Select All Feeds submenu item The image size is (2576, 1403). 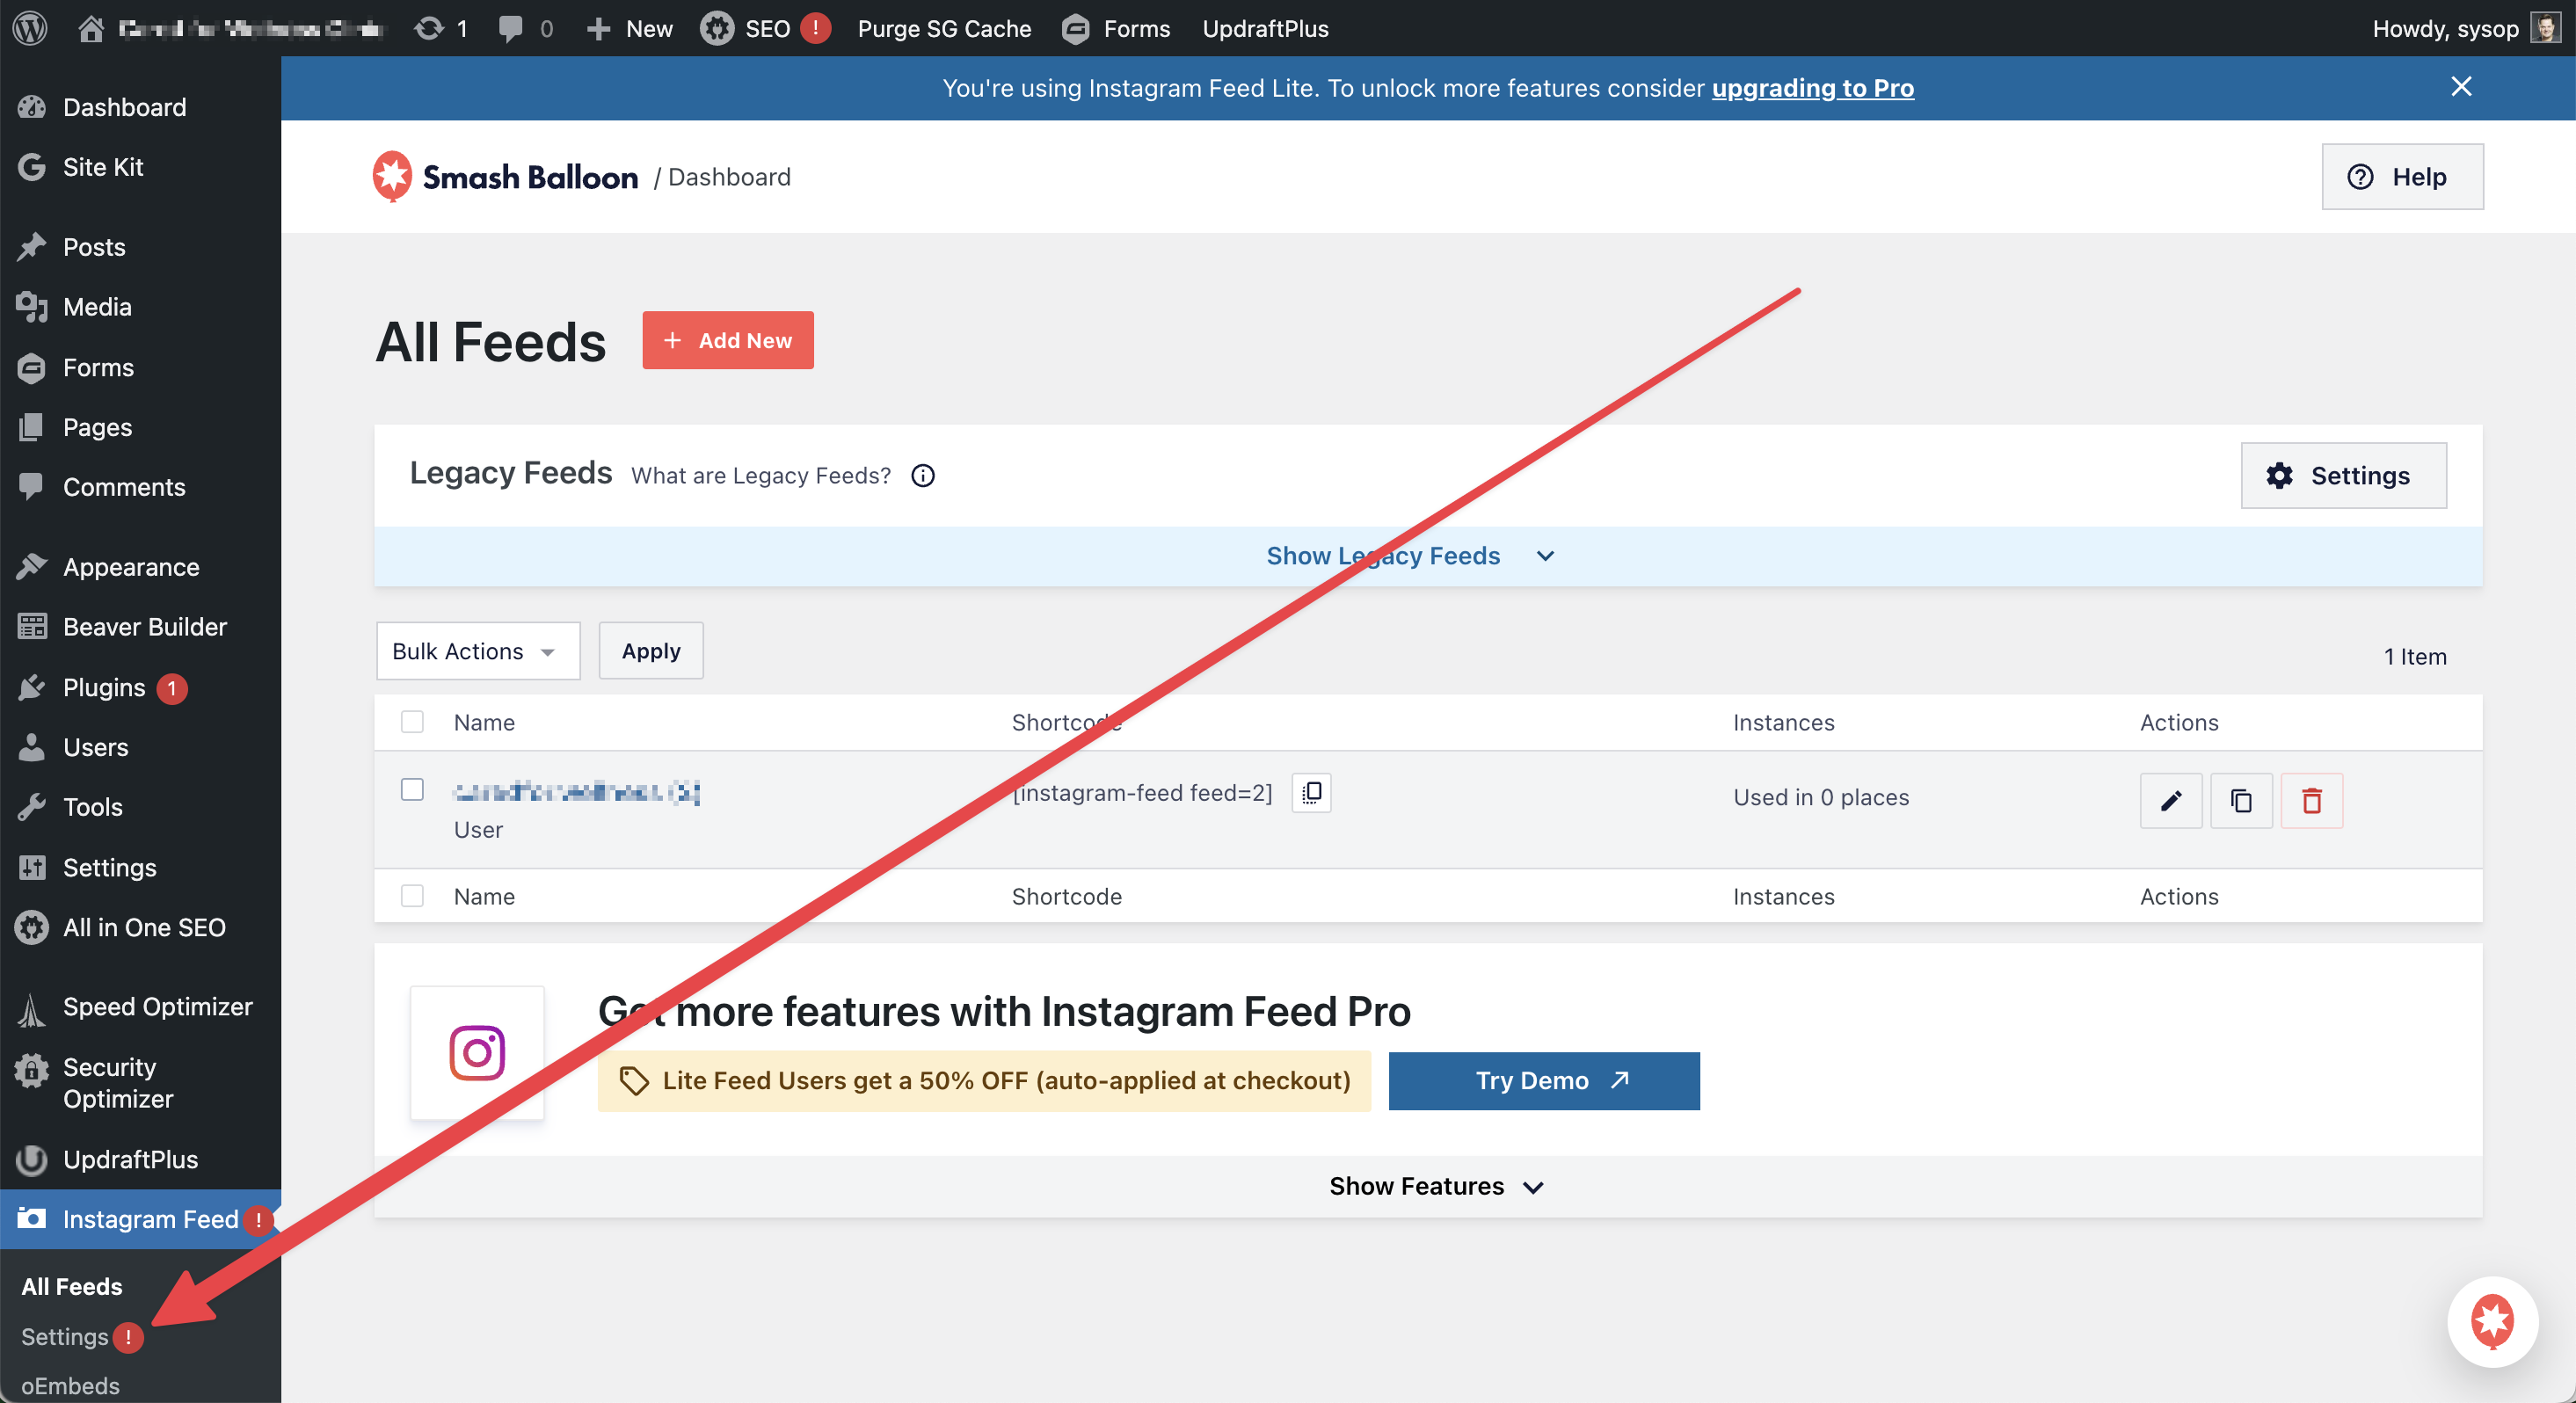click(72, 1286)
